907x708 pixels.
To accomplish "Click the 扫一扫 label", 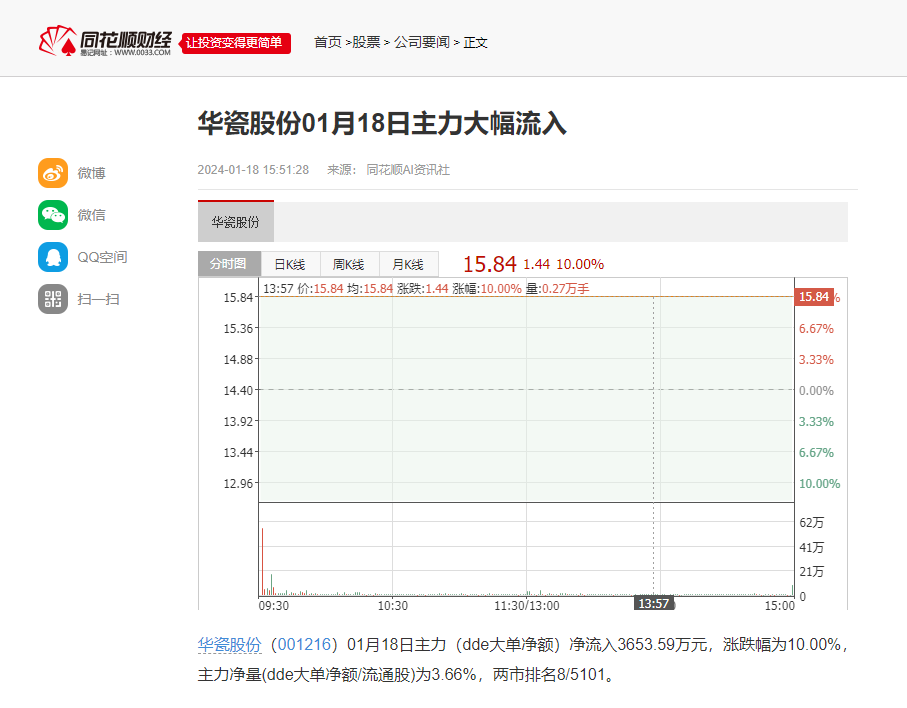I will [98, 299].
